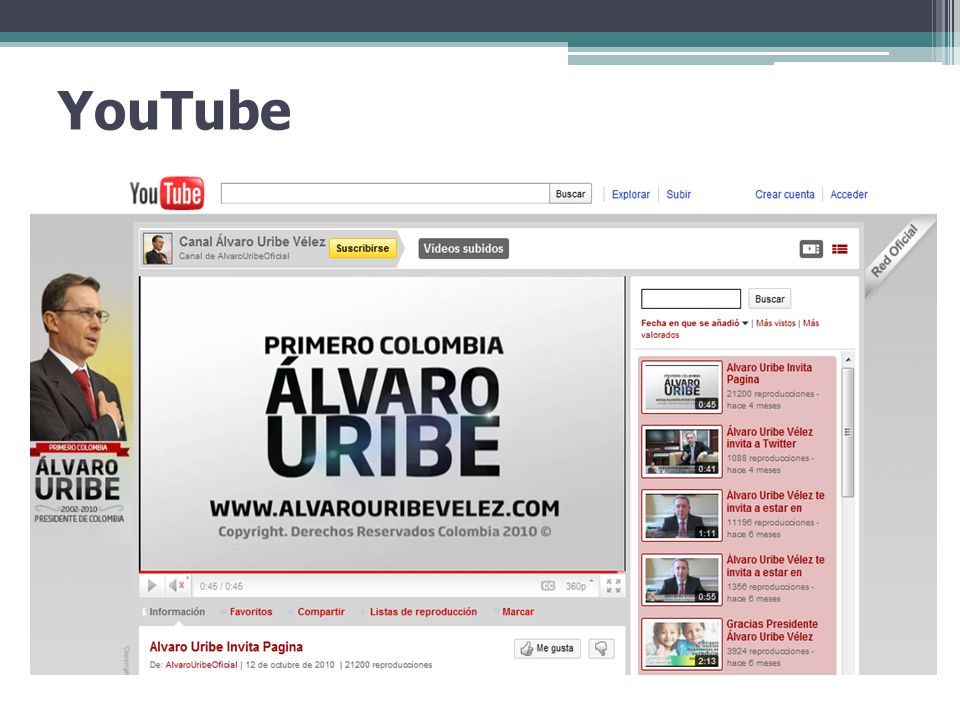This screenshot has height=720, width=960.
Task: Click the Canal Álvaro Uribe Vélez title
Action: click(252, 242)
